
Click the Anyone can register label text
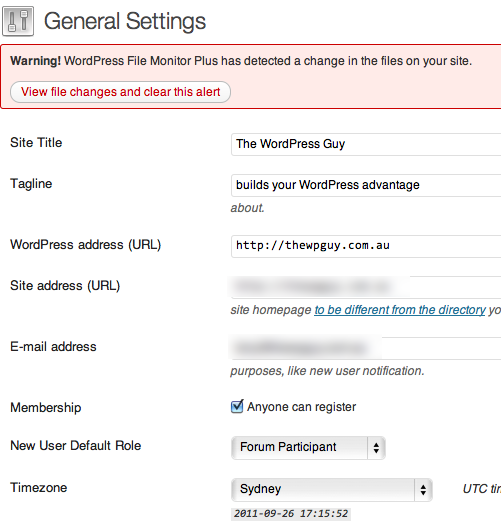click(301, 407)
